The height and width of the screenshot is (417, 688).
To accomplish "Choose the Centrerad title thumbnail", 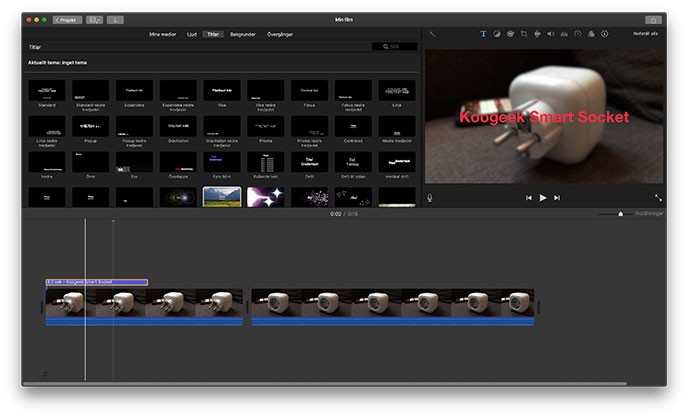I will pyautogui.click(x=353, y=126).
